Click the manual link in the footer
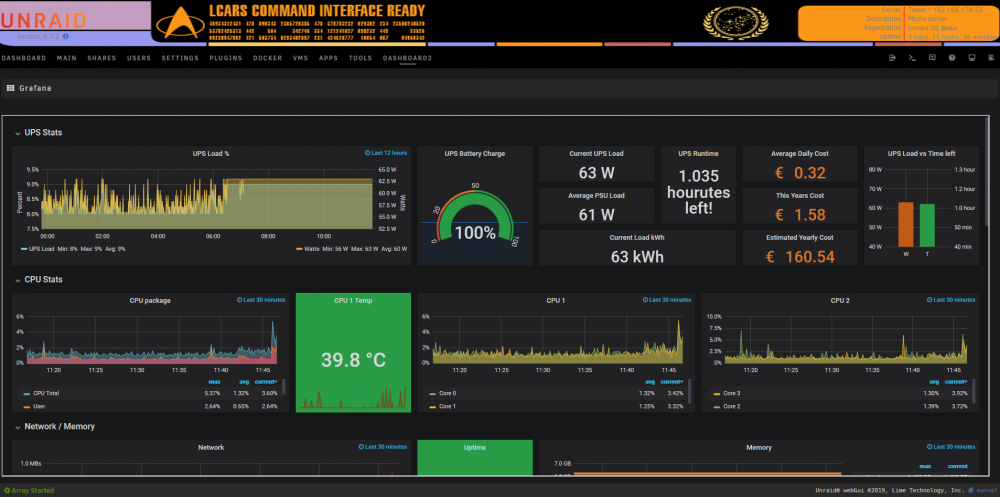 tap(986, 491)
